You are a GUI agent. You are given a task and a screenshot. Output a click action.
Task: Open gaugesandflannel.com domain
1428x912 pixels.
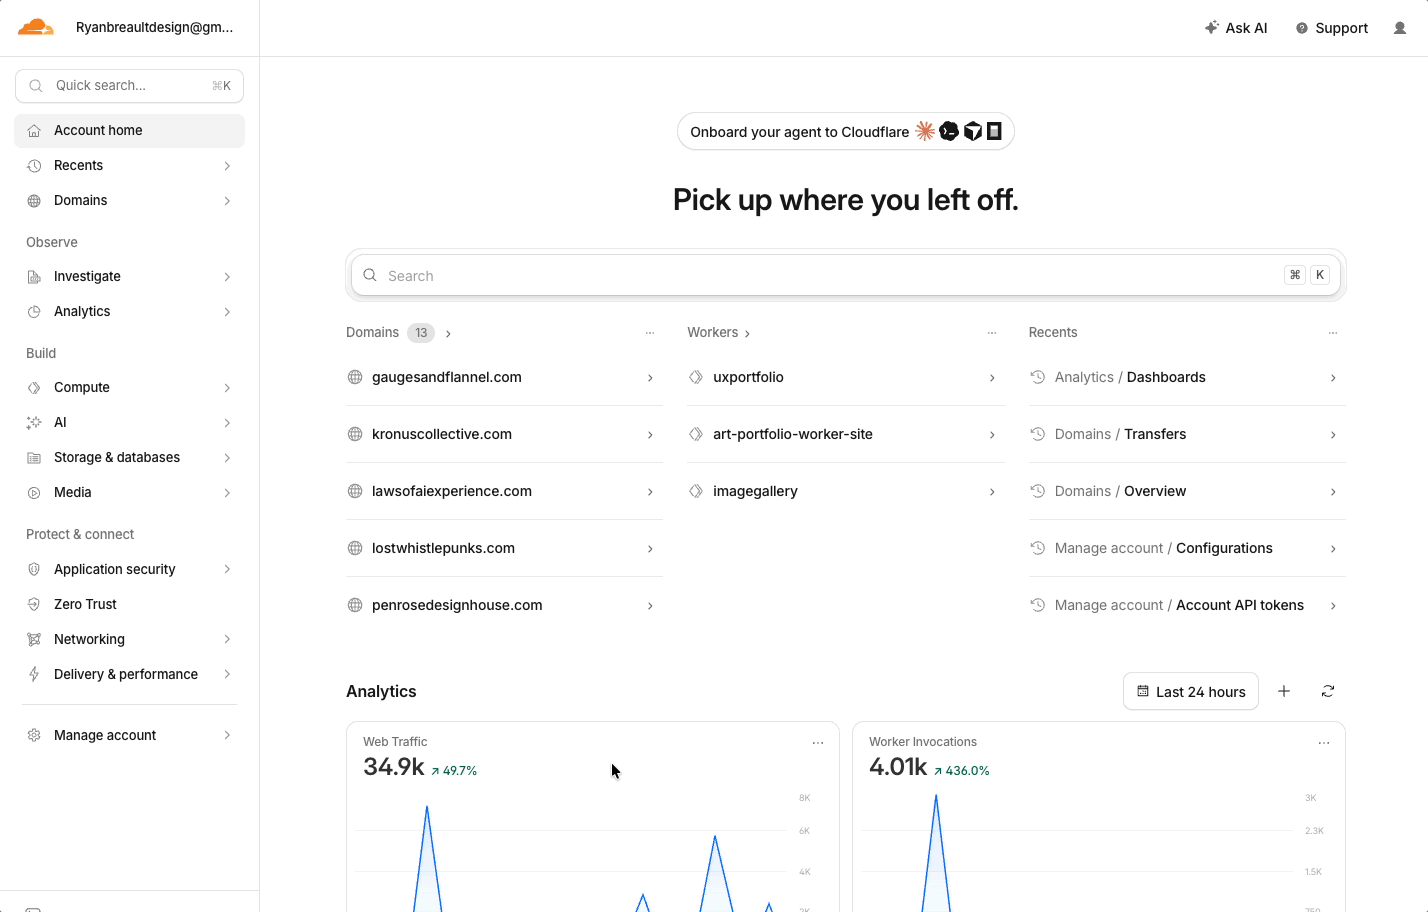504,377
